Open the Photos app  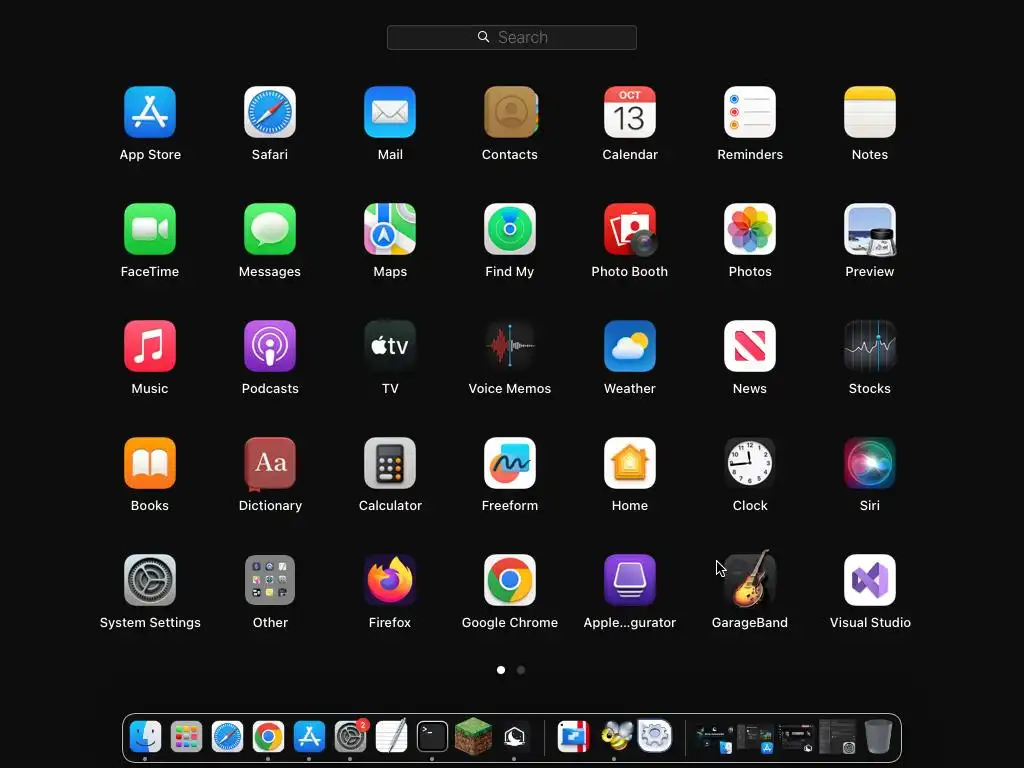(750, 229)
